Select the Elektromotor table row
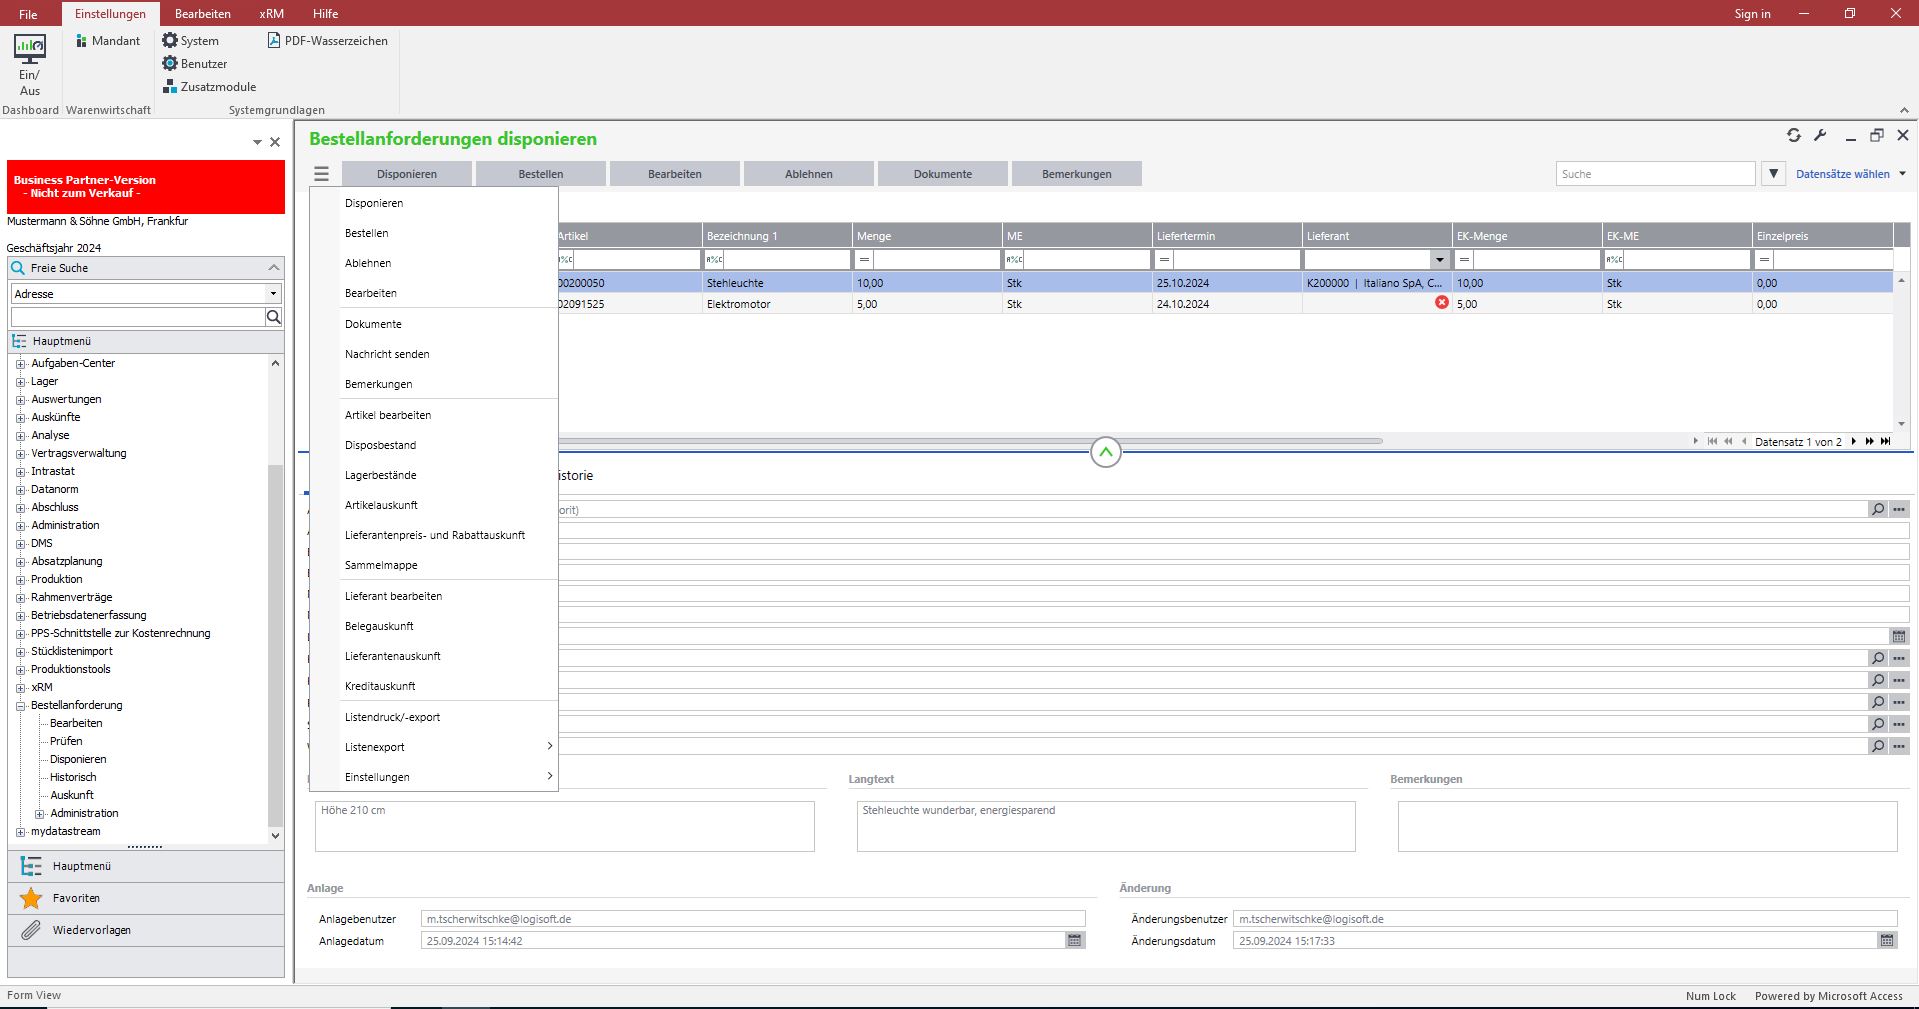 point(1225,304)
